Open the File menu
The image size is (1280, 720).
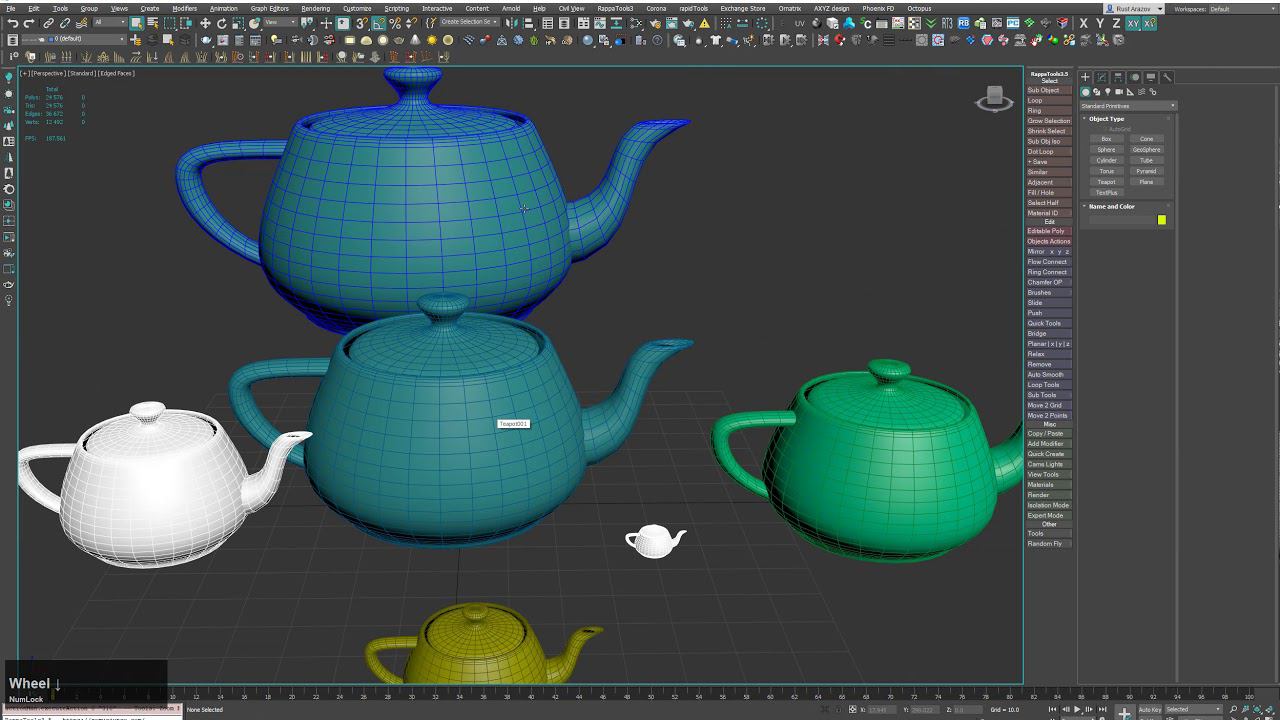(x=9, y=8)
